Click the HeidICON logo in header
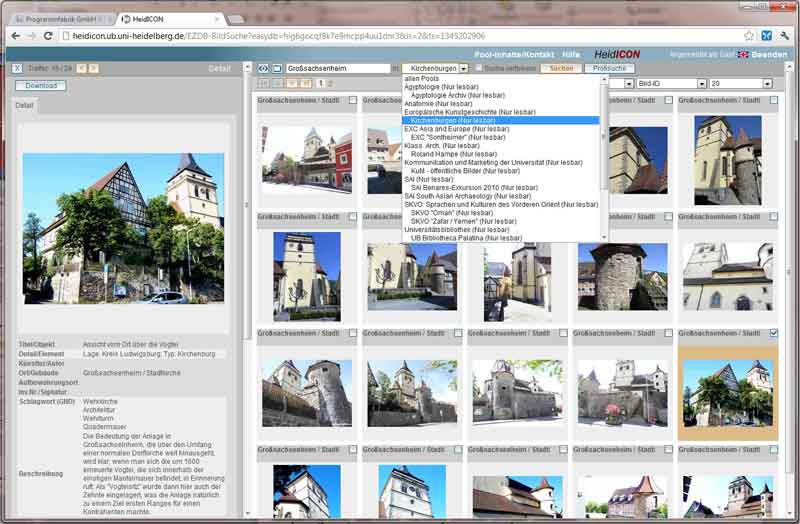The height and width of the screenshot is (524, 800). point(617,54)
